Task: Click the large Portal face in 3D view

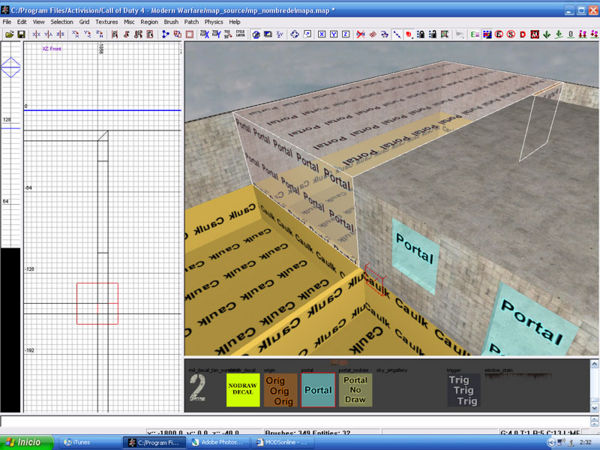Action: click(533, 321)
